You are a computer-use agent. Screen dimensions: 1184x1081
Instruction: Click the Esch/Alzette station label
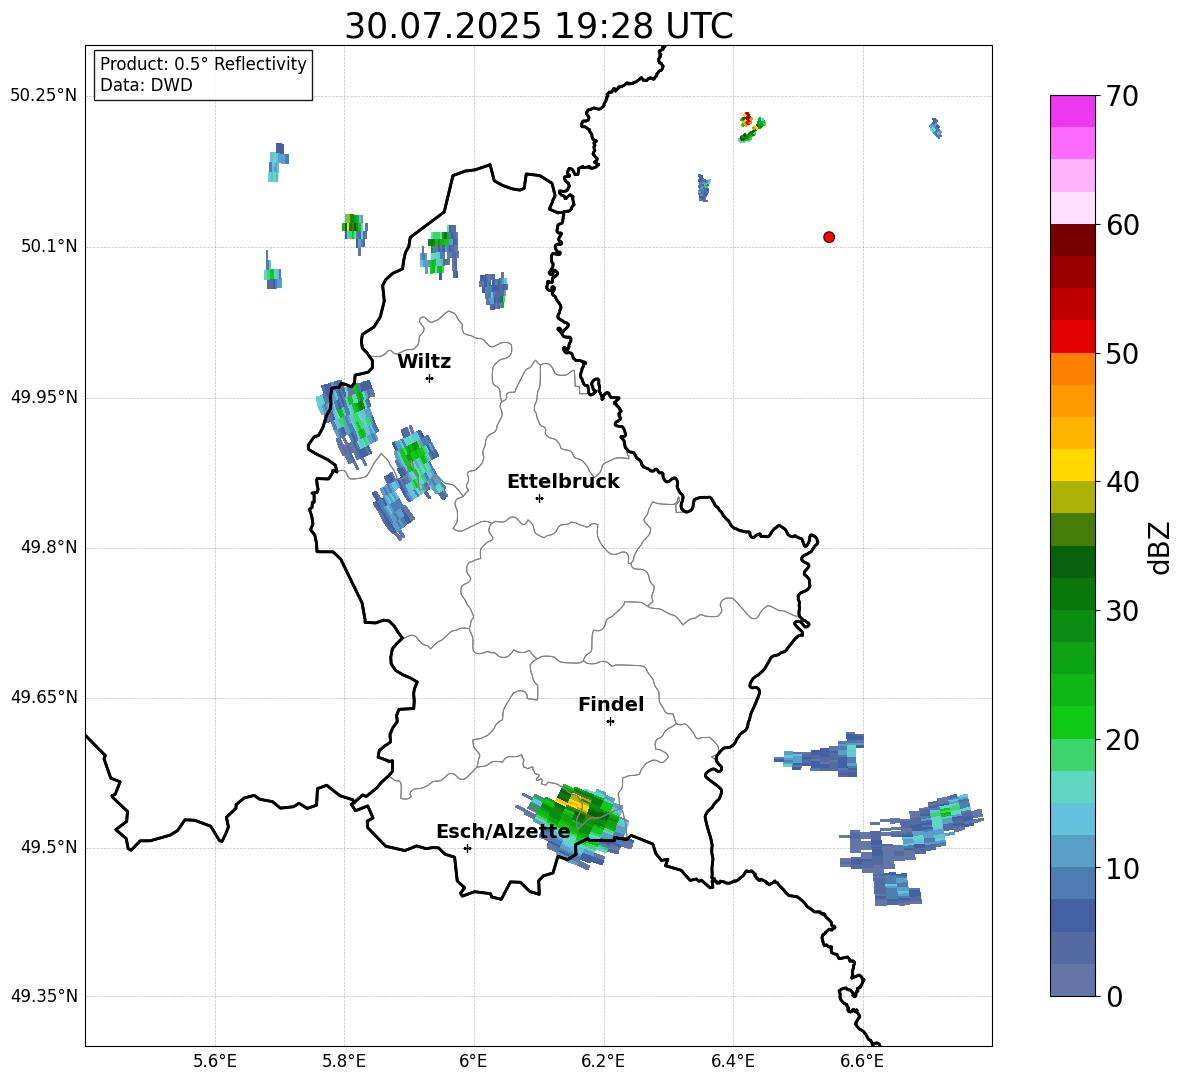point(503,832)
